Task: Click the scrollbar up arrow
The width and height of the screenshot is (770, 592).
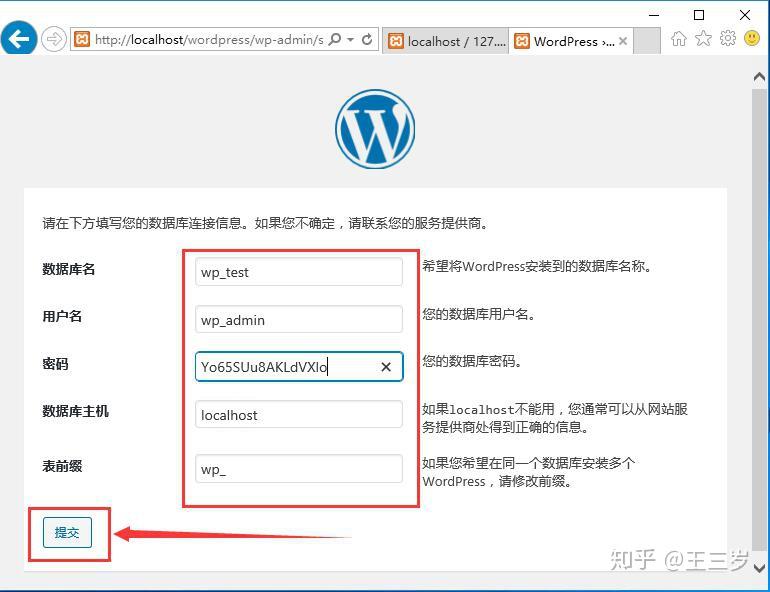Action: (759, 78)
